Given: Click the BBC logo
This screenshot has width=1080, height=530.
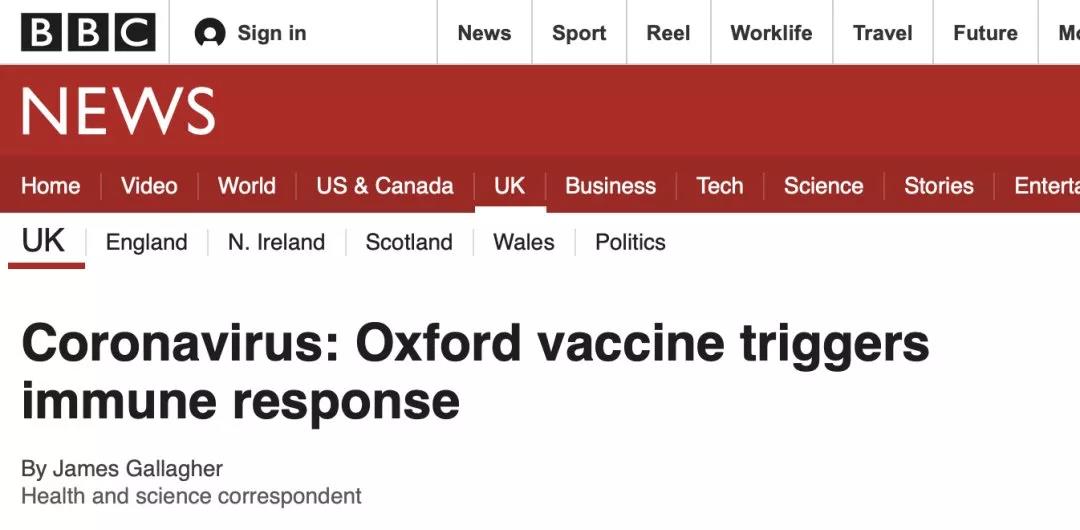Looking at the screenshot, I should pos(88,33).
